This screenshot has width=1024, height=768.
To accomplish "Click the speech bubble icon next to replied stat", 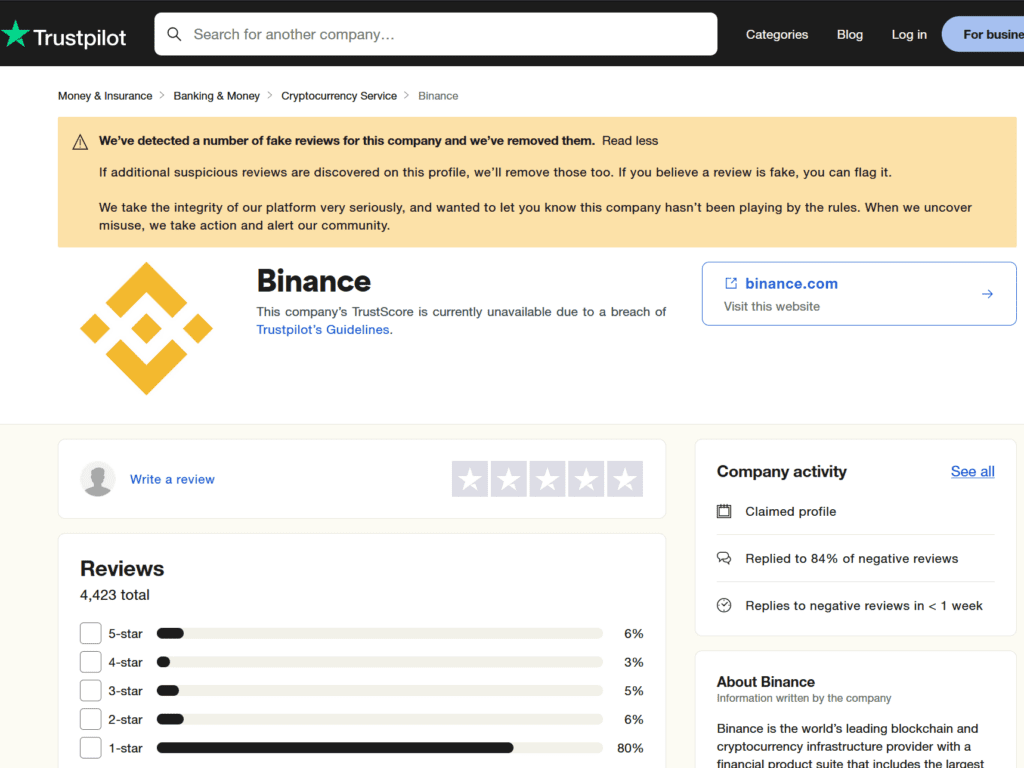I will tap(724, 558).
